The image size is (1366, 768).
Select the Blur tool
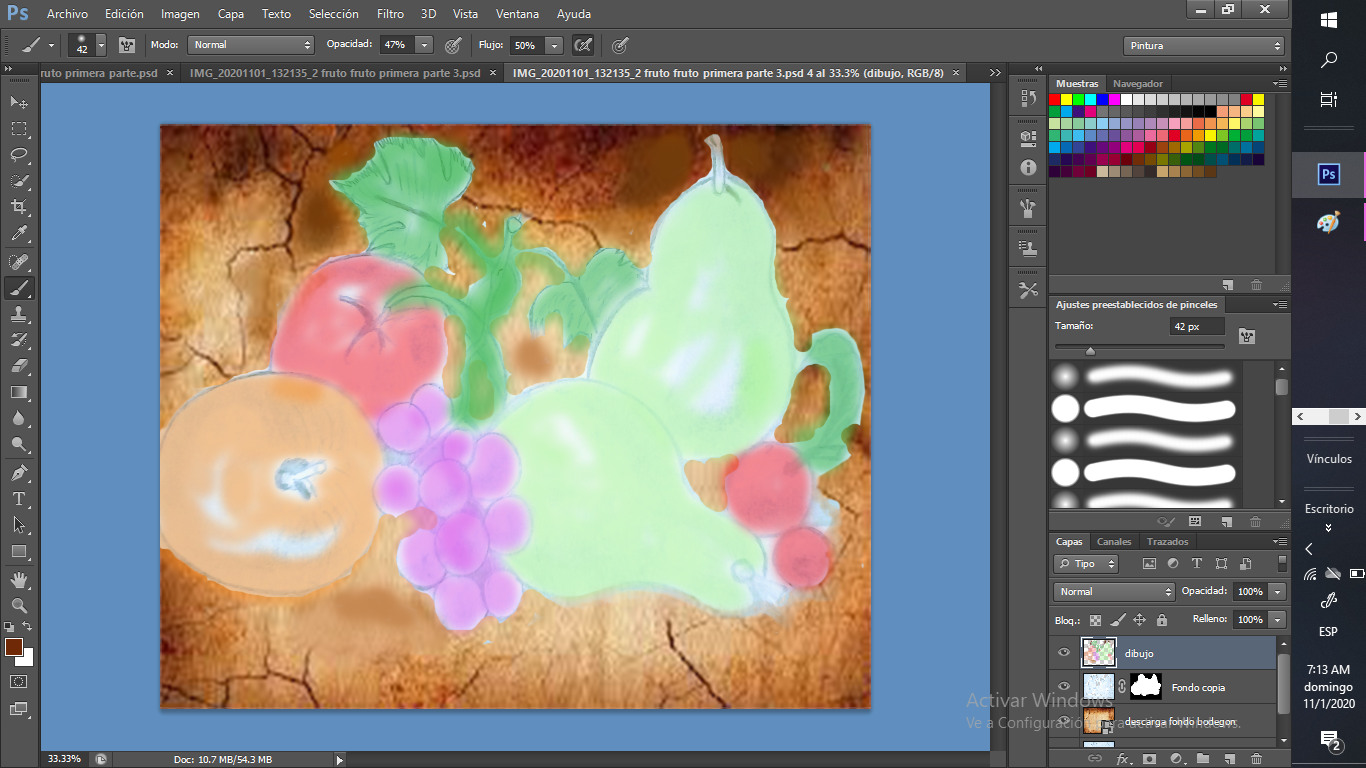(x=19, y=418)
